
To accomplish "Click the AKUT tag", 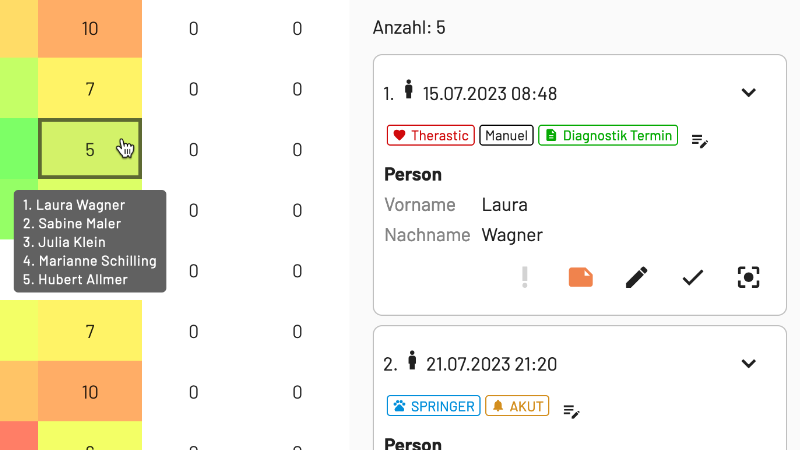I will click(517, 406).
